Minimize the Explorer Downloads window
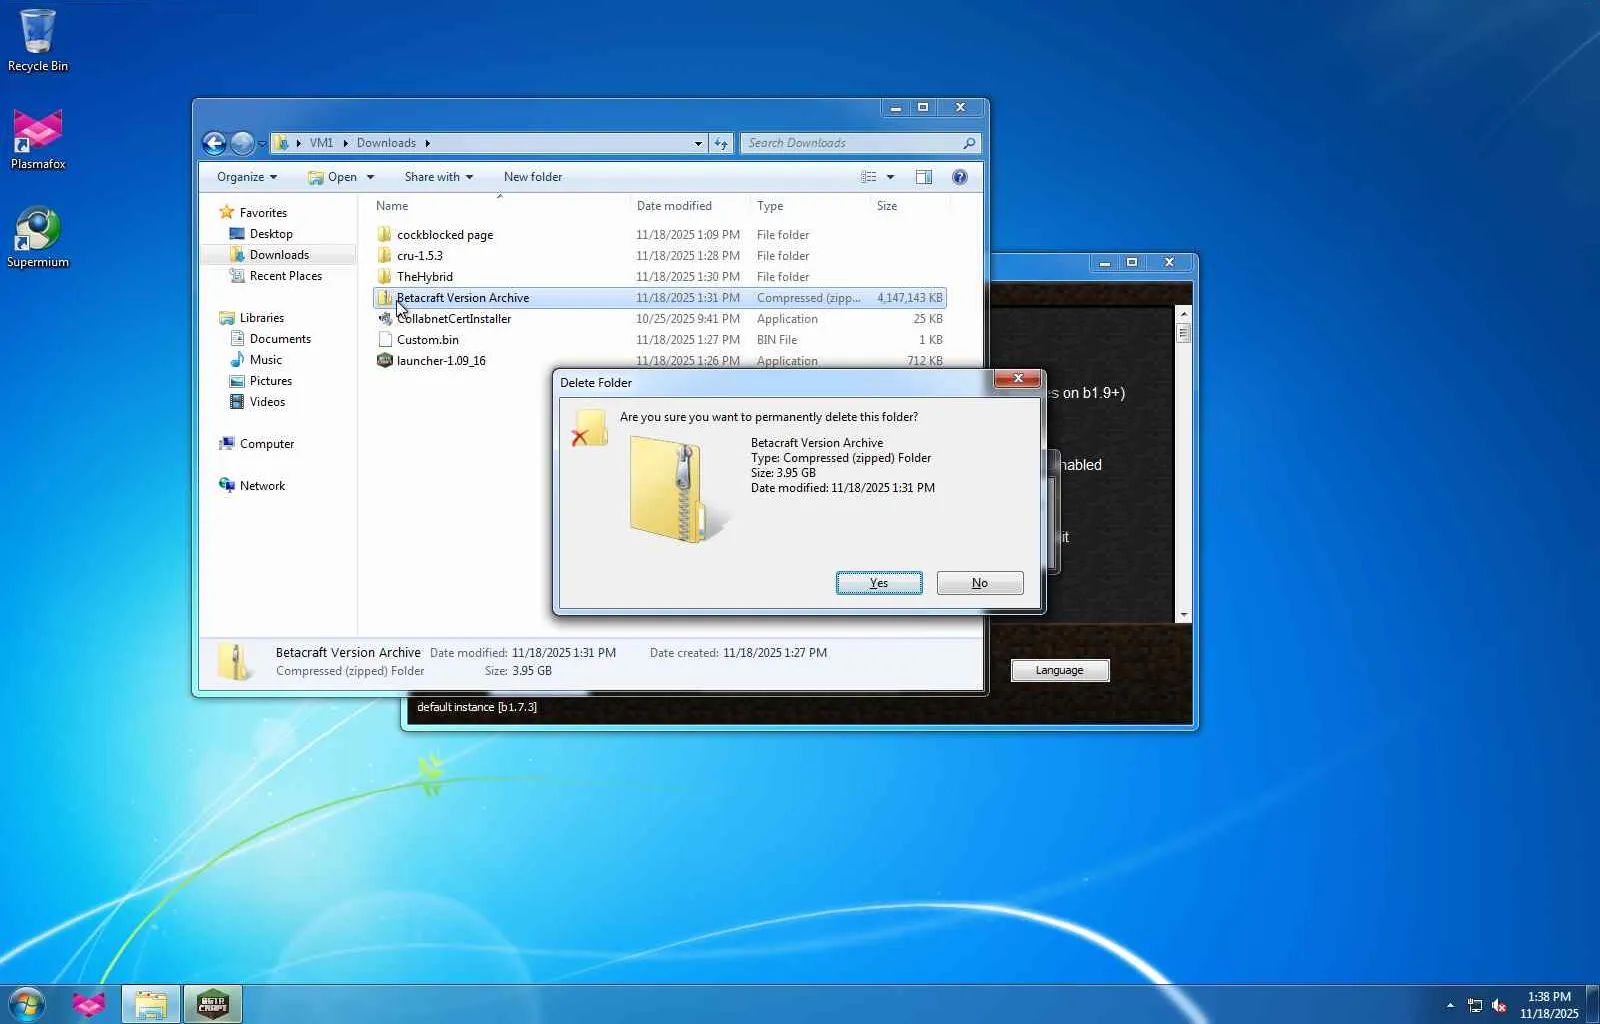The image size is (1600, 1024). tap(896, 107)
